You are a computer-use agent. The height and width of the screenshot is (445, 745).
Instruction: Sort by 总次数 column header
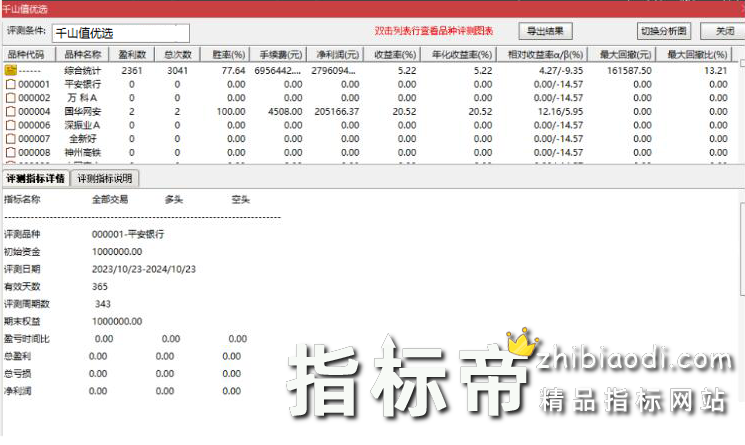pyautogui.click(x=177, y=55)
